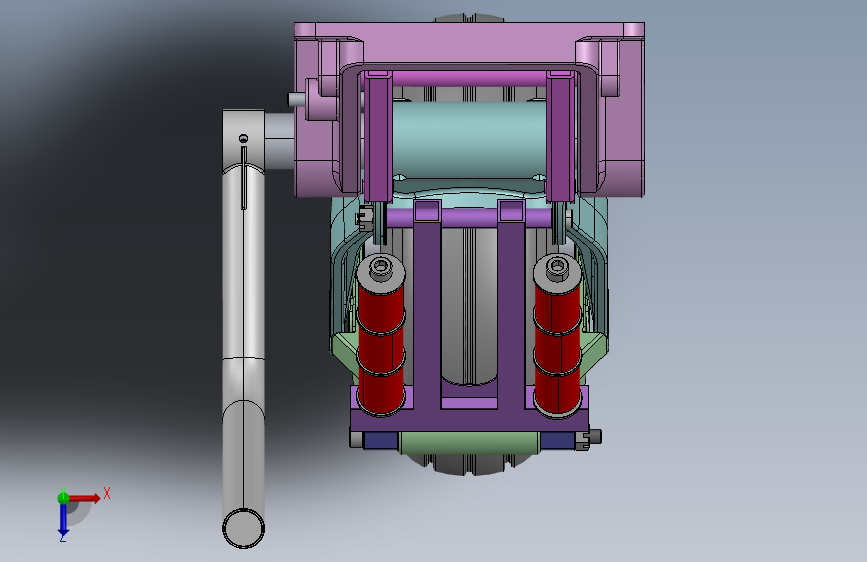This screenshot has width=867, height=562.
Task: Select the hex socket screw atop right red cylinder
Action: click(557, 268)
